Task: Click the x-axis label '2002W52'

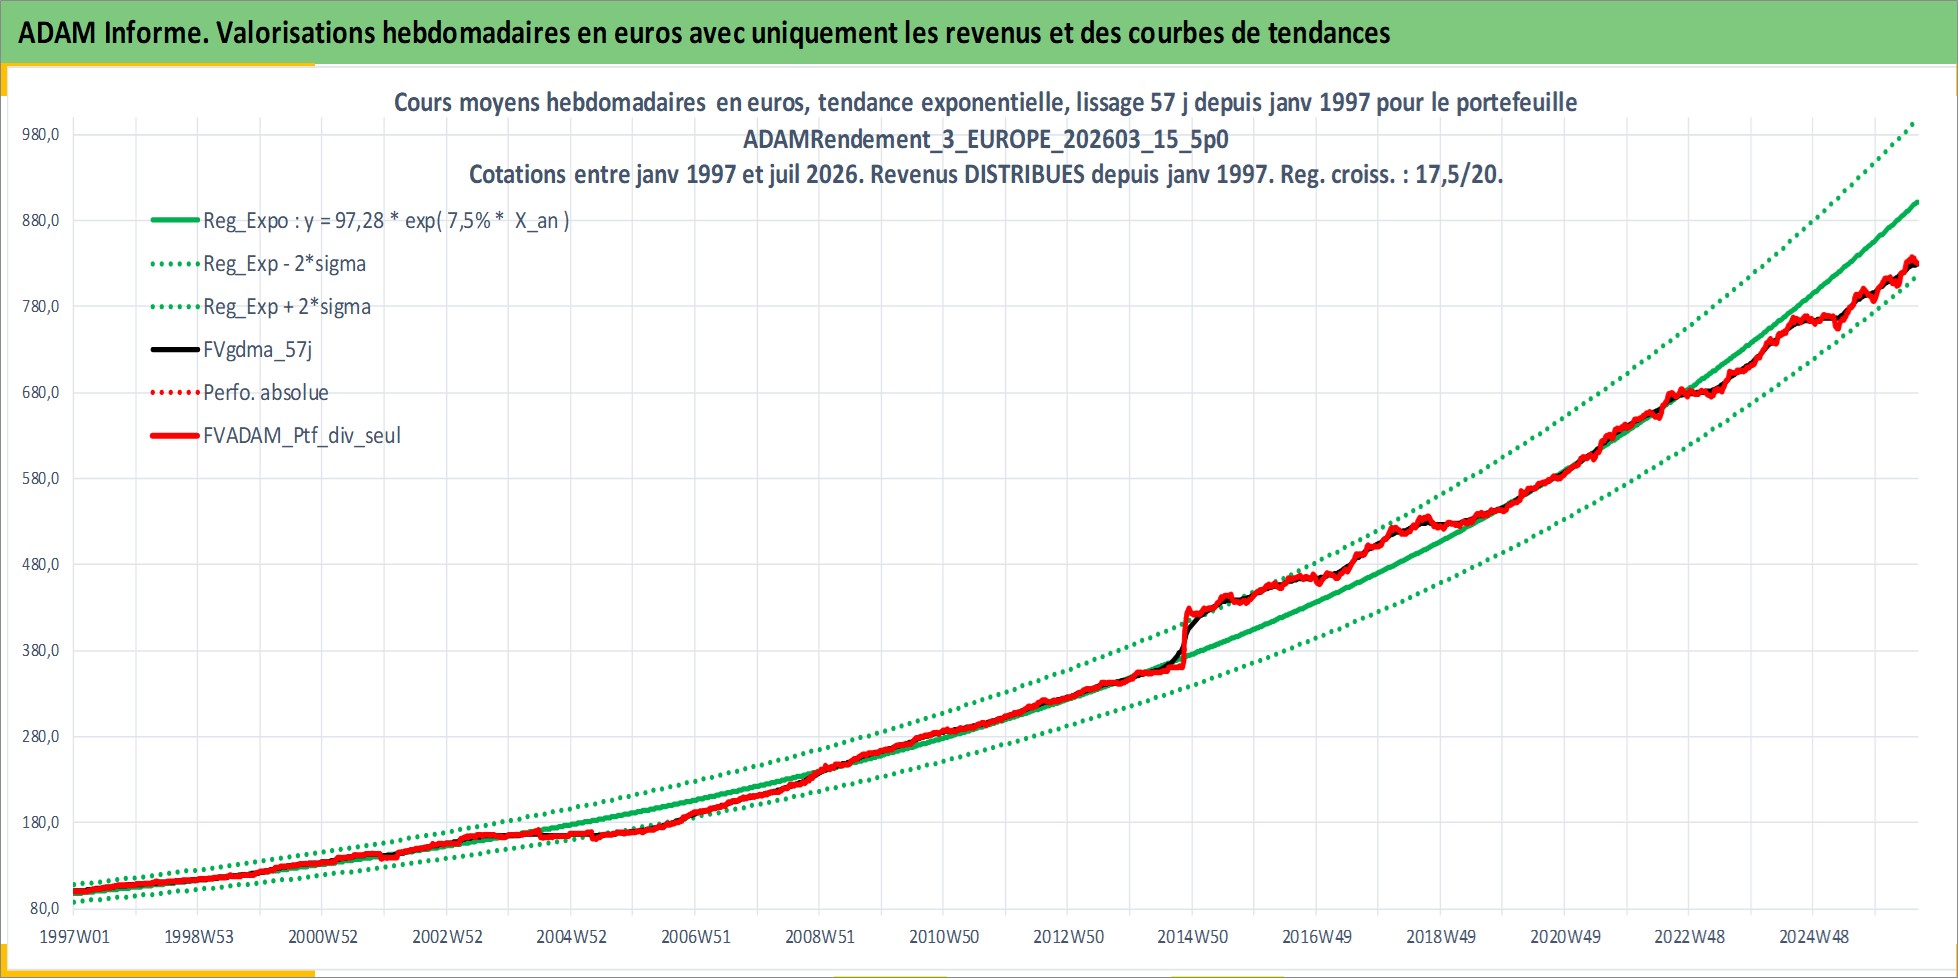Action: pyautogui.click(x=447, y=937)
